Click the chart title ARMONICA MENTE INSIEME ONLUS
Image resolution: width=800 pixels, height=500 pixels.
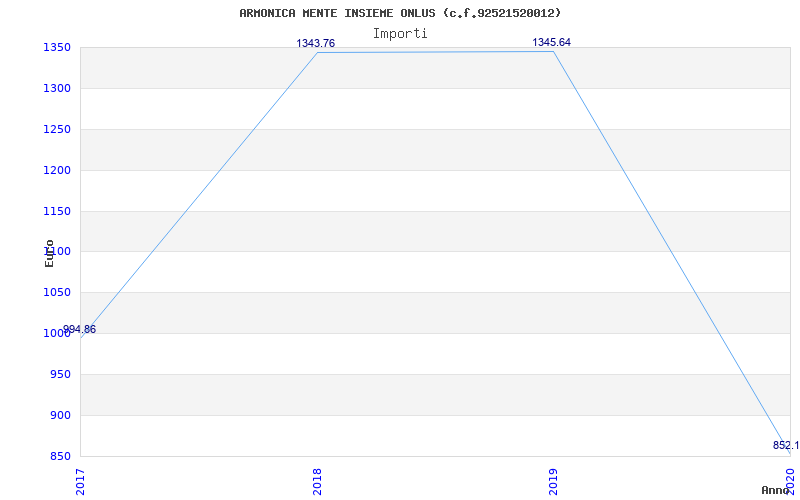pos(399,13)
